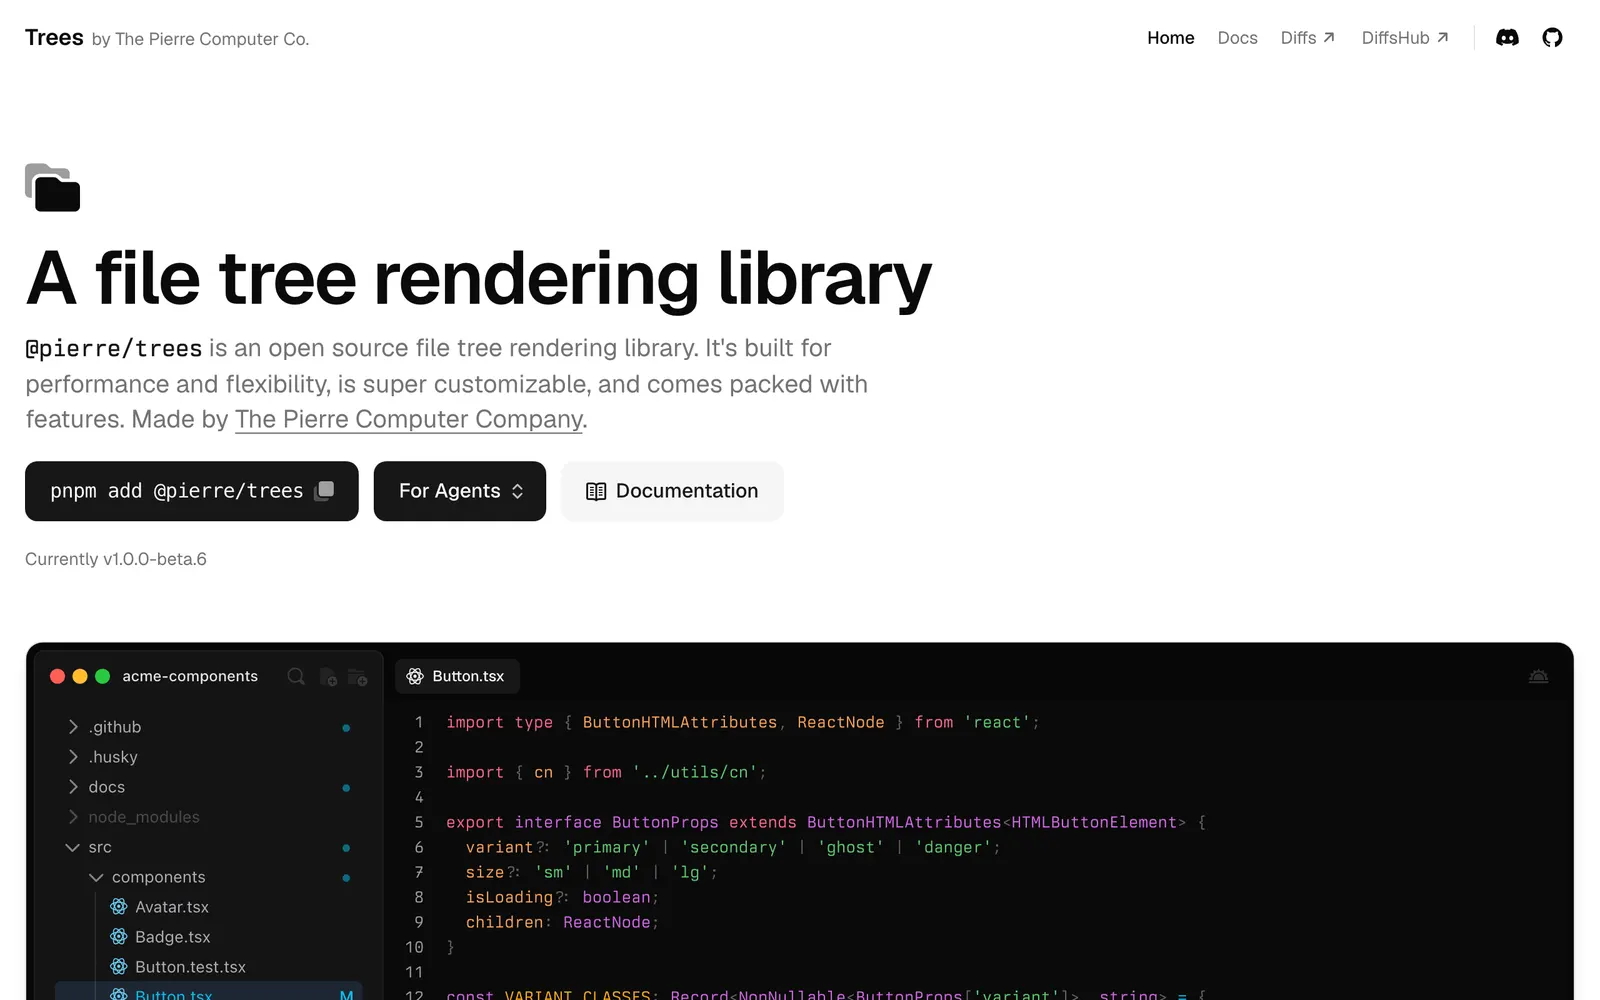Select the .husky folder name

pos(113,757)
